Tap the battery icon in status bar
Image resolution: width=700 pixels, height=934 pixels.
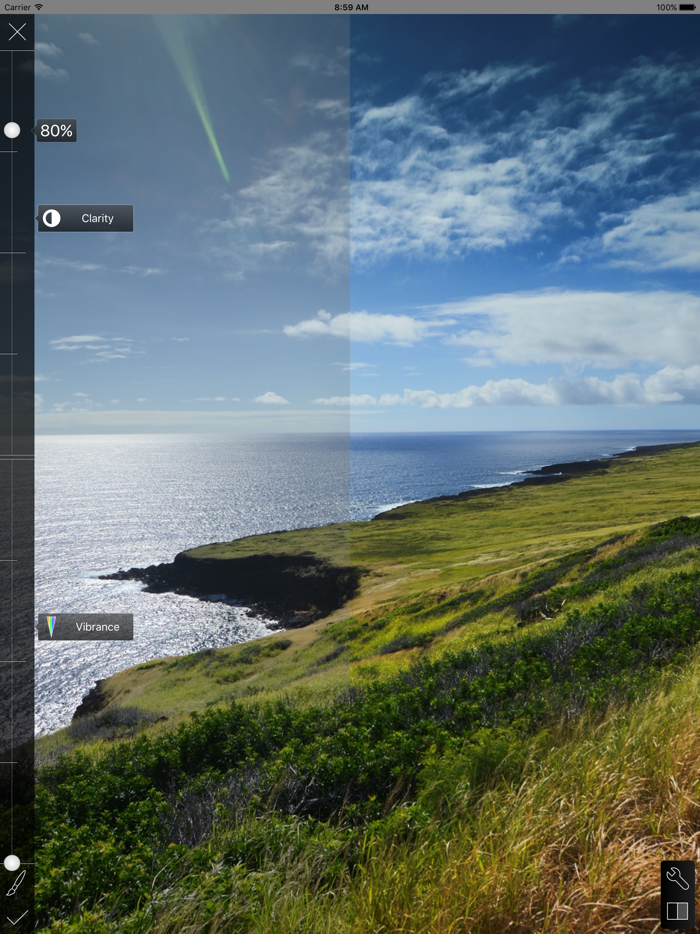pos(688,7)
